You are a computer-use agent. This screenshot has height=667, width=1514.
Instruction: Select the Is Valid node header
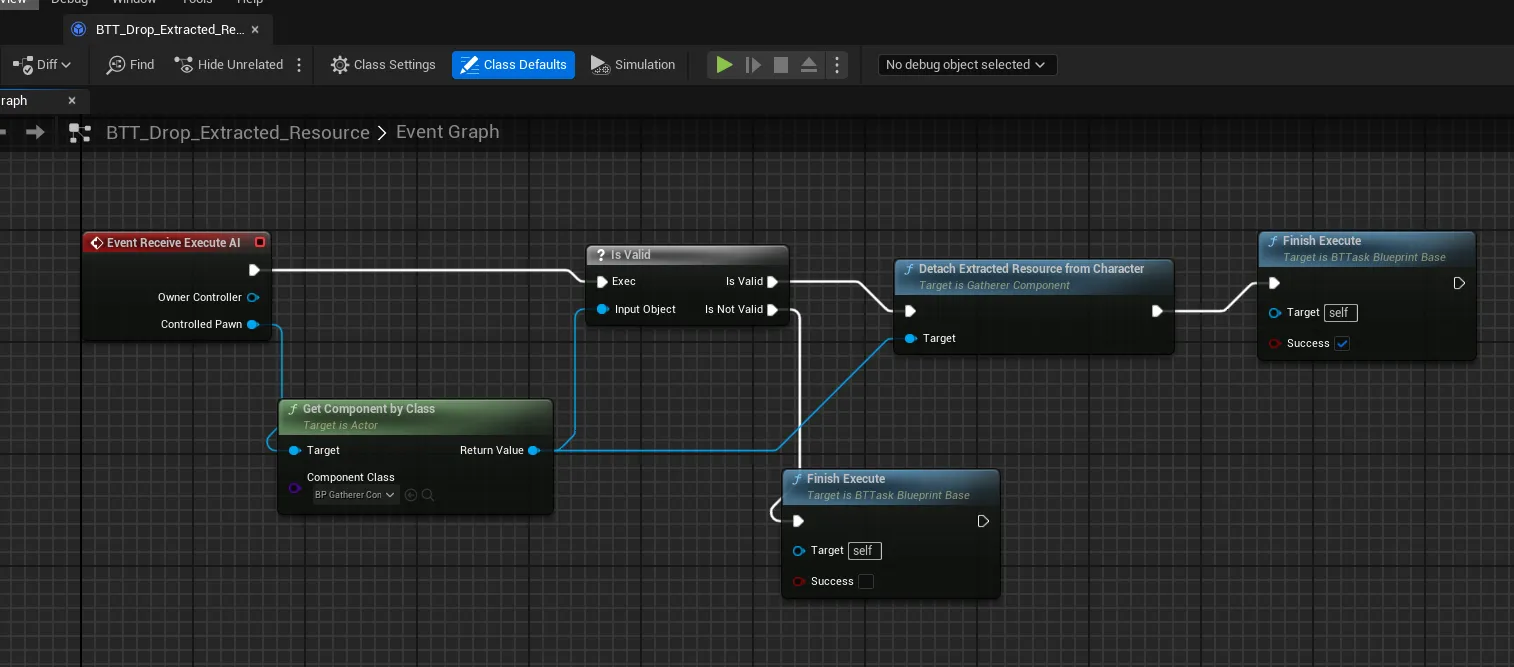[x=687, y=255]
